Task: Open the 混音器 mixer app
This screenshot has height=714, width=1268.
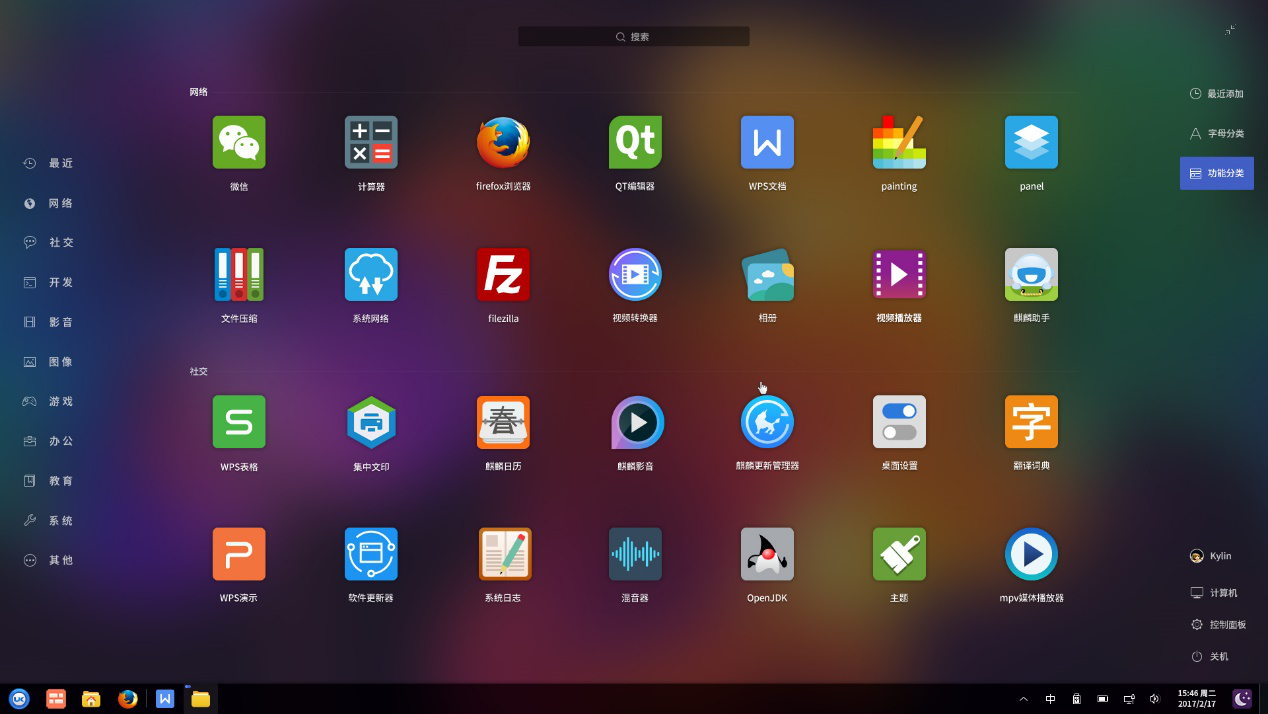Action: [635, 554]
